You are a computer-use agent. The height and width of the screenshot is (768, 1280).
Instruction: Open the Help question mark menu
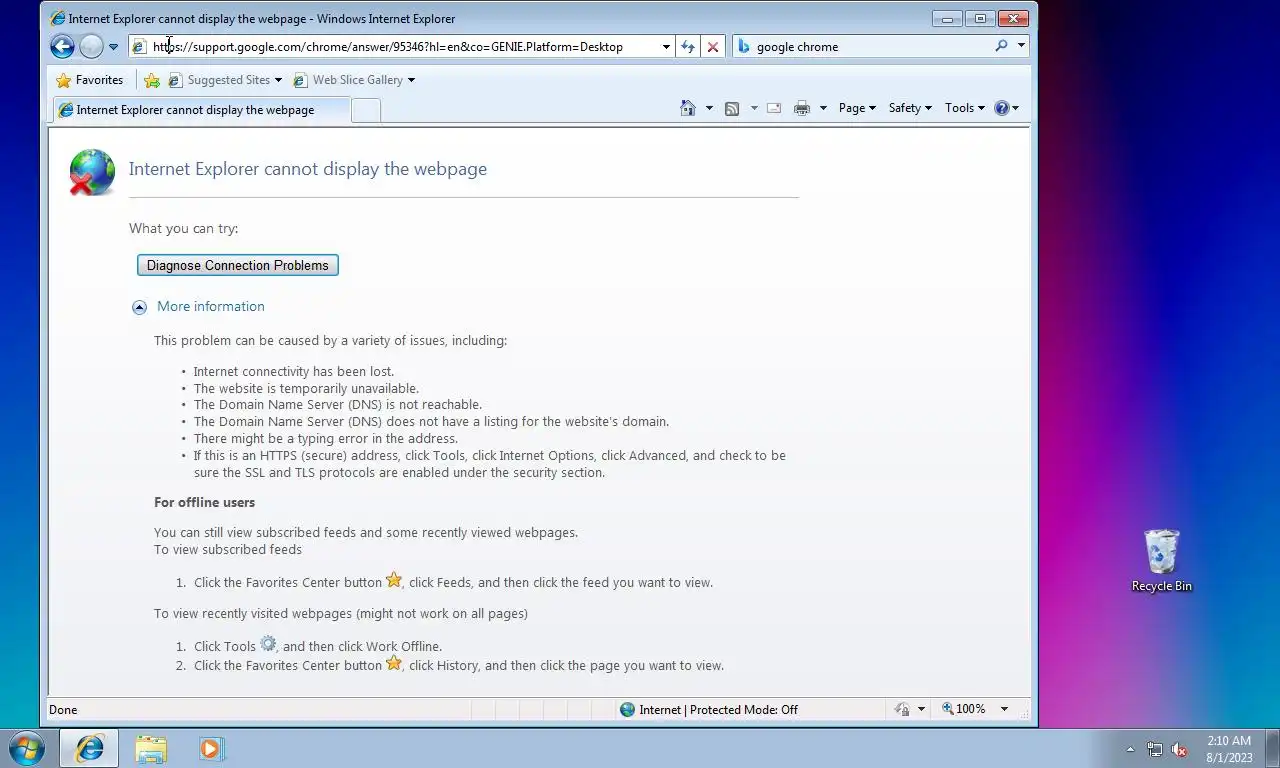(x=1006, y=108)
